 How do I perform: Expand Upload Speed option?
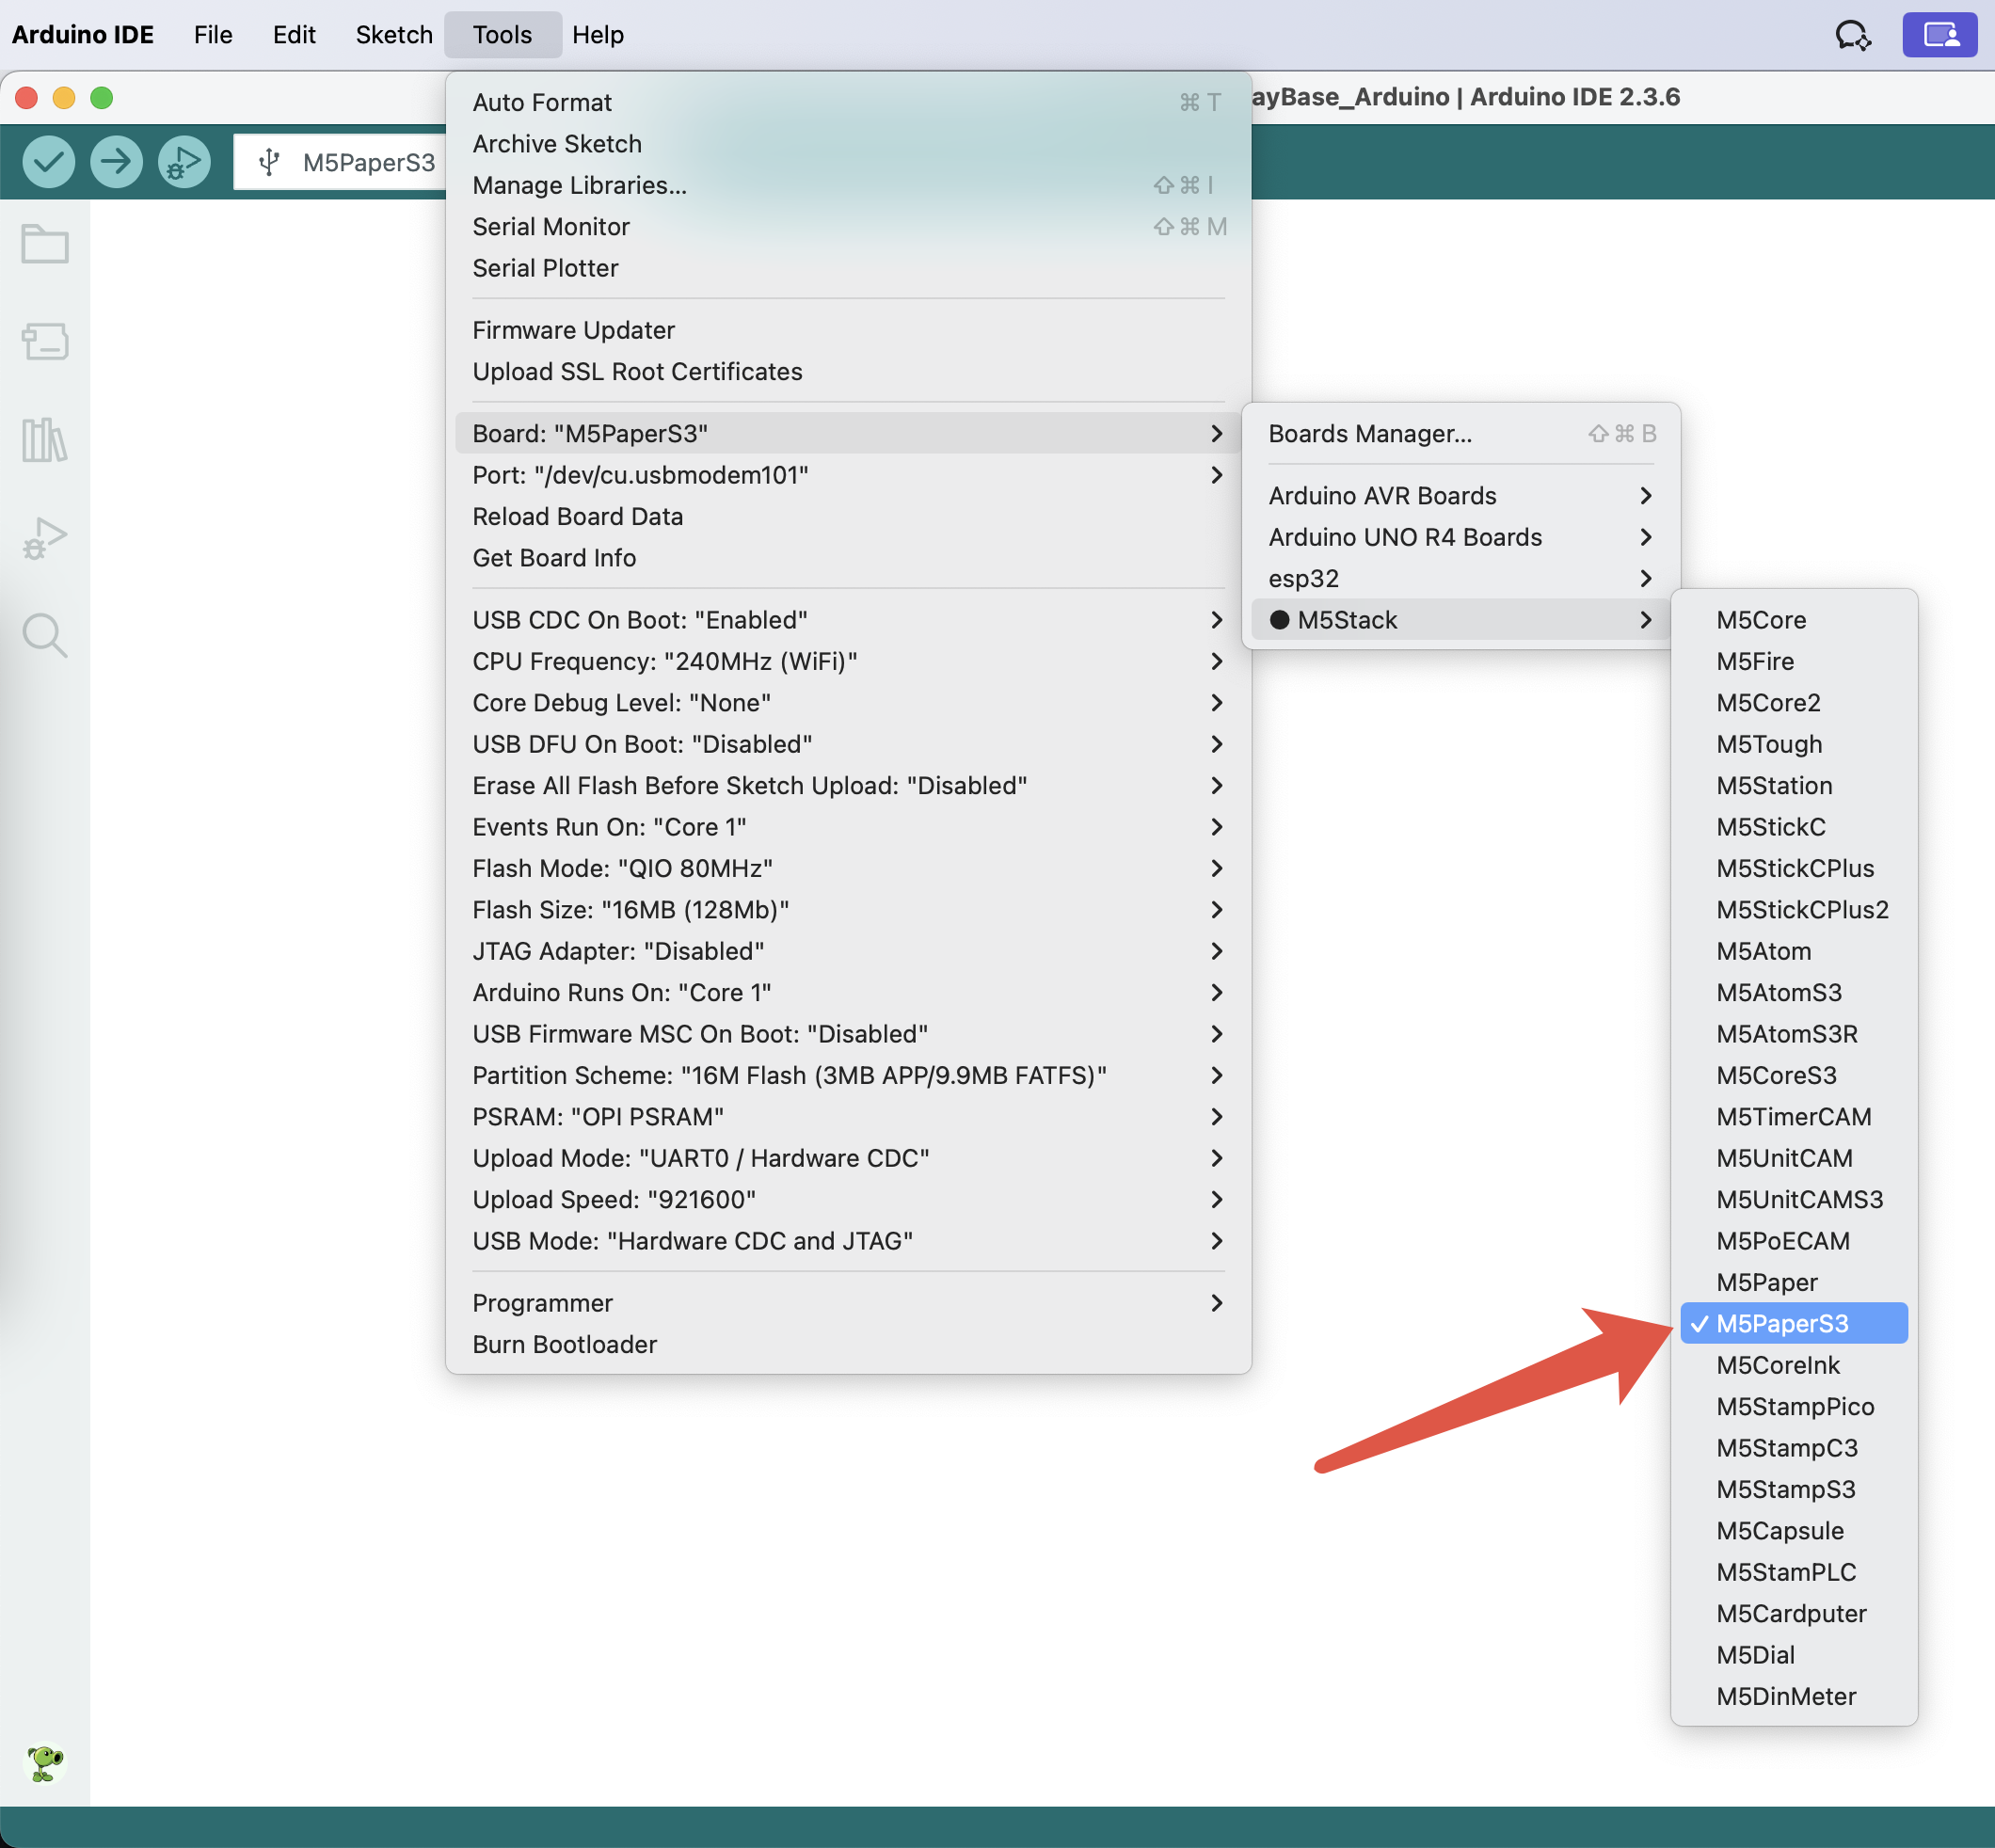[x=848, y=1200]
